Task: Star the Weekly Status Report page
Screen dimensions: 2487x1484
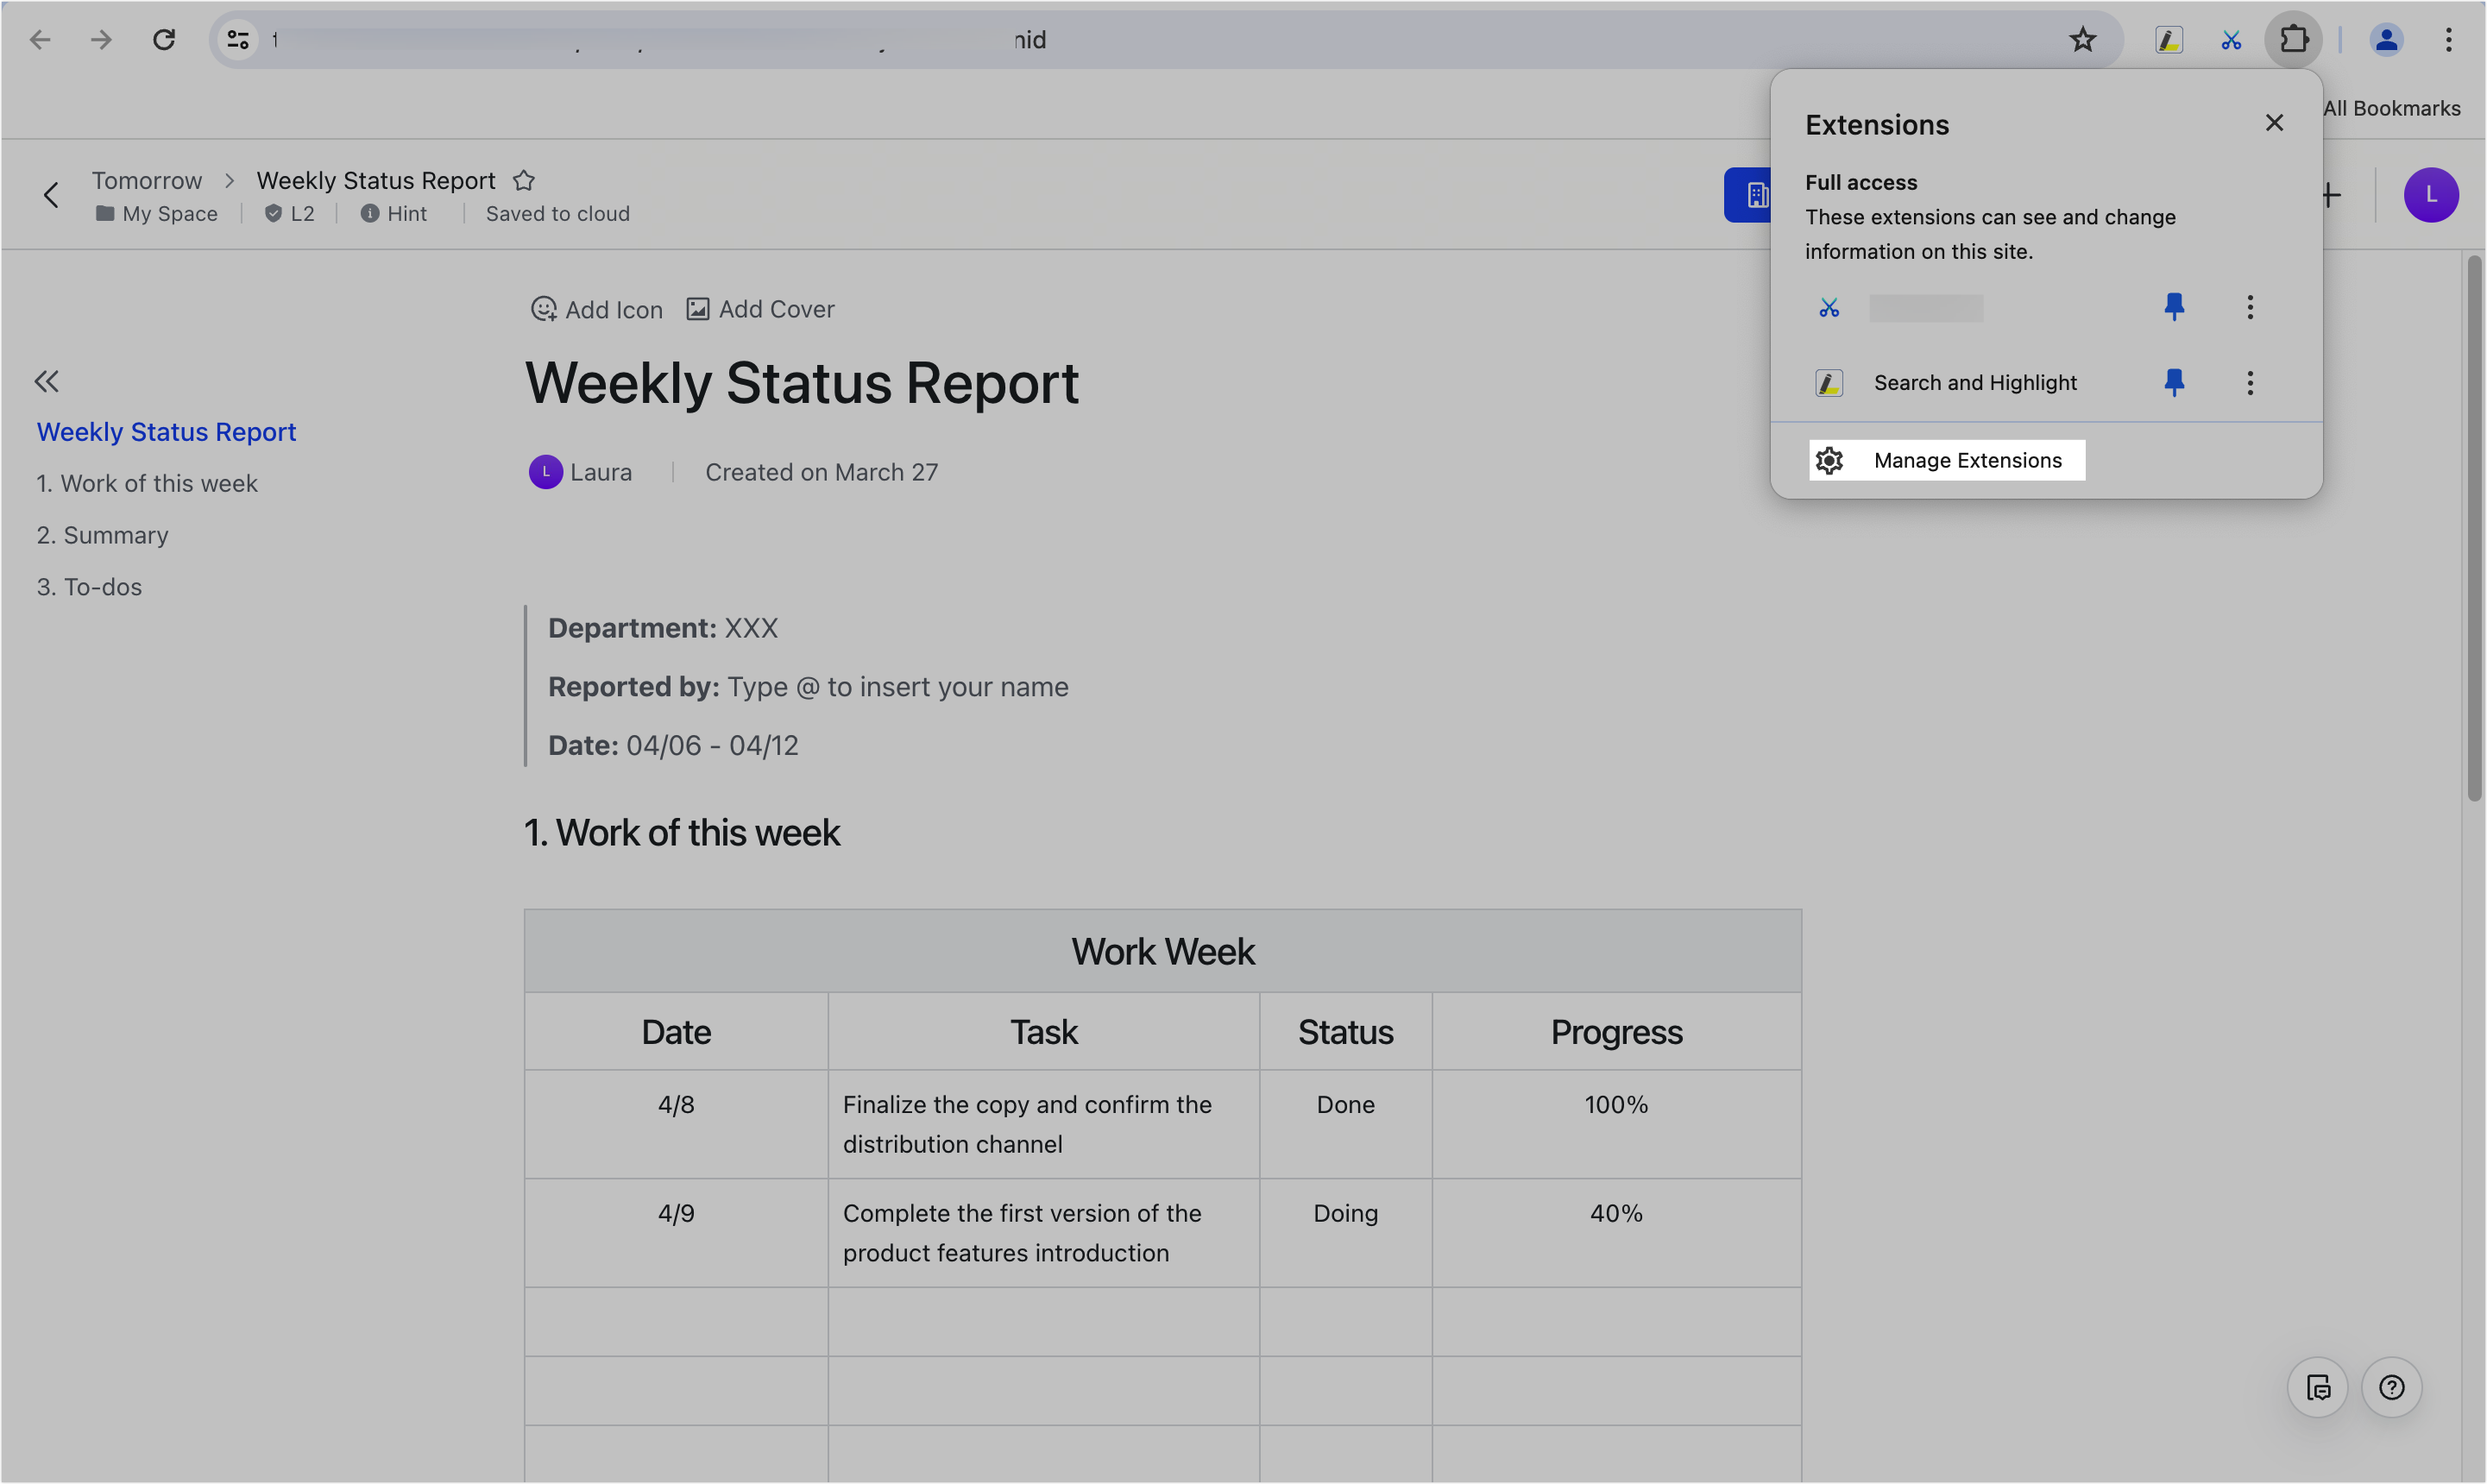Action: coord(524,180)
